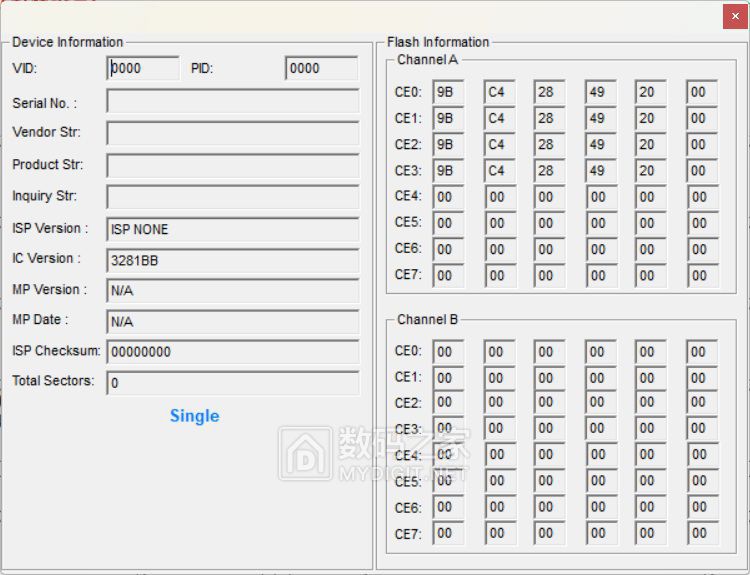This screenshot has height=575, width=750.
Task: Click Channel A CE7 last byte field
Action: 702,276
